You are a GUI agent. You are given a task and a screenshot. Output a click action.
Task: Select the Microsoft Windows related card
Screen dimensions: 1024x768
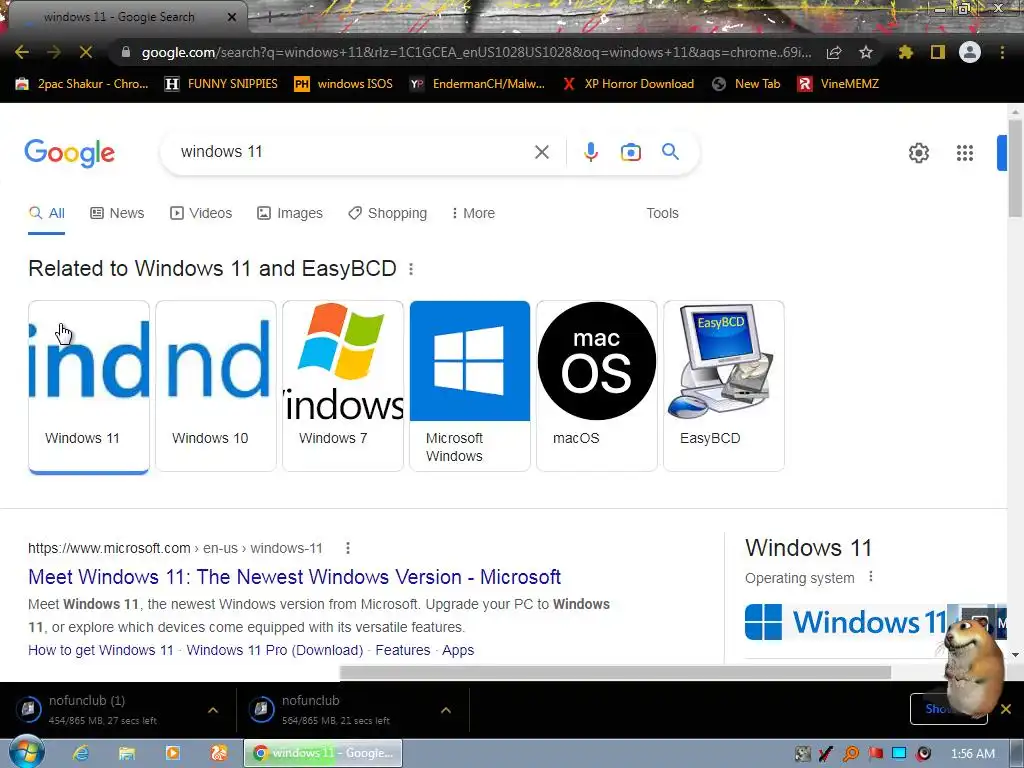pyautogui.click(x=470, y=386)
